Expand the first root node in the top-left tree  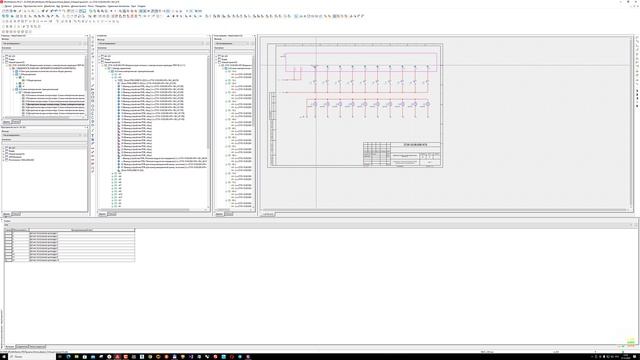[x=4, y=56]
